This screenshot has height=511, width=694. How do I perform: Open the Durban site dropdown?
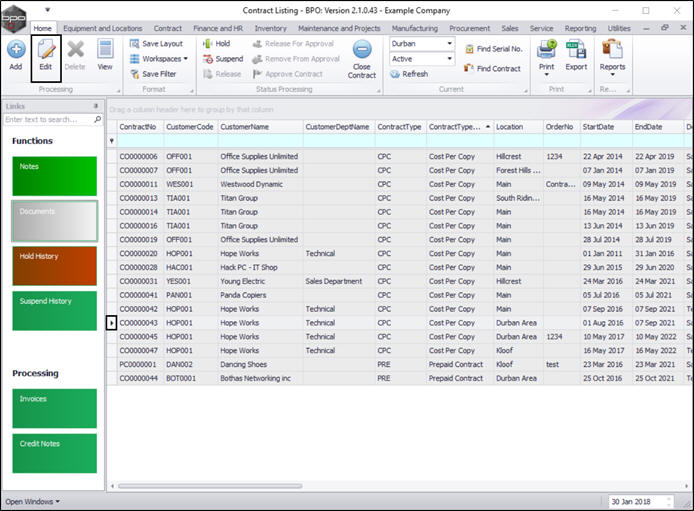coord(449,44)
